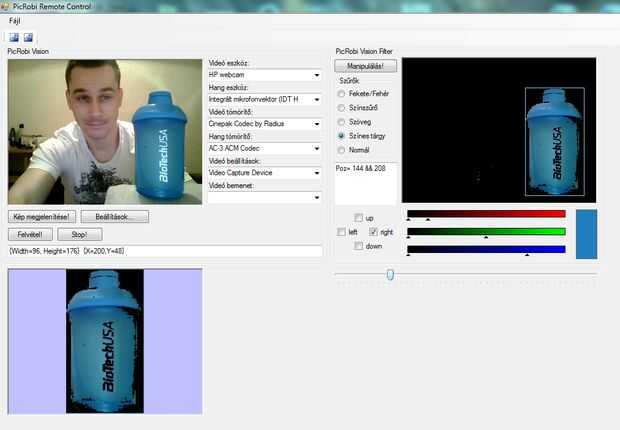Click the Stop! button
The image size is (620, 430).
pos(79,235)
